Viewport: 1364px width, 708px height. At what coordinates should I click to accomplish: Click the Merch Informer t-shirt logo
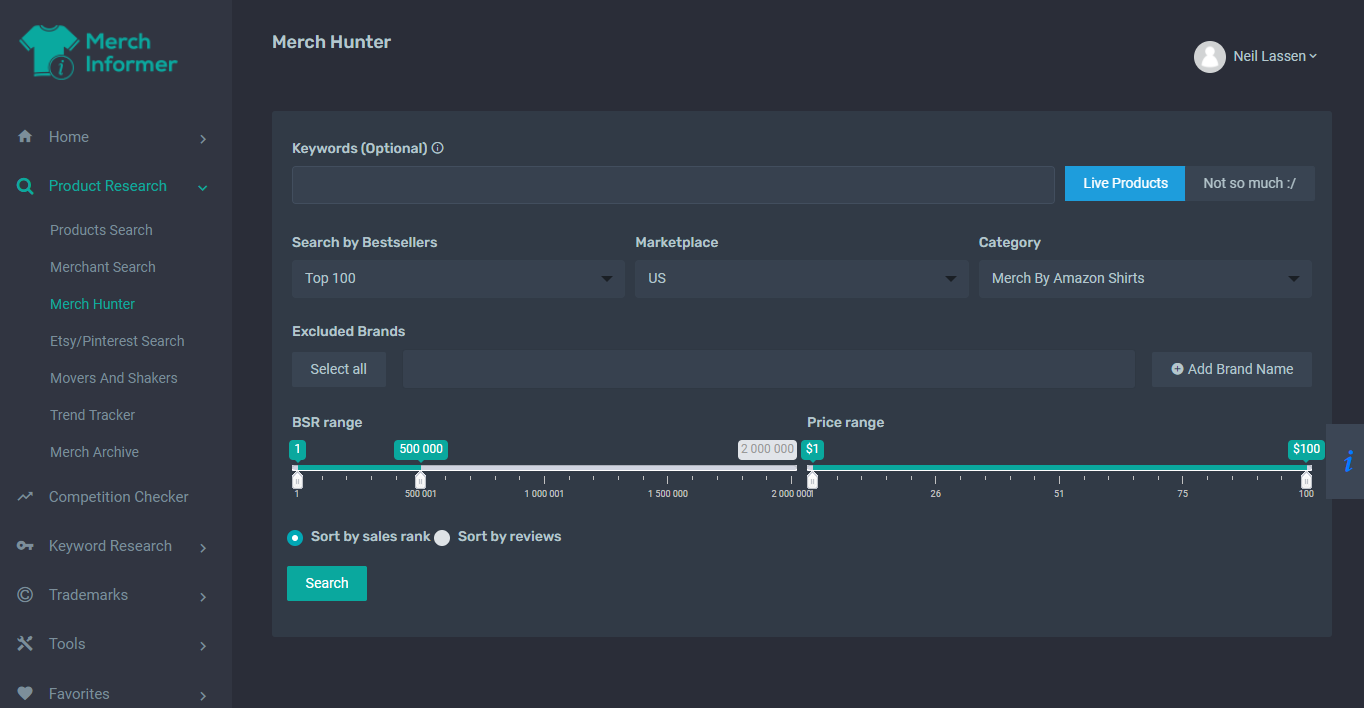(50, 53)
